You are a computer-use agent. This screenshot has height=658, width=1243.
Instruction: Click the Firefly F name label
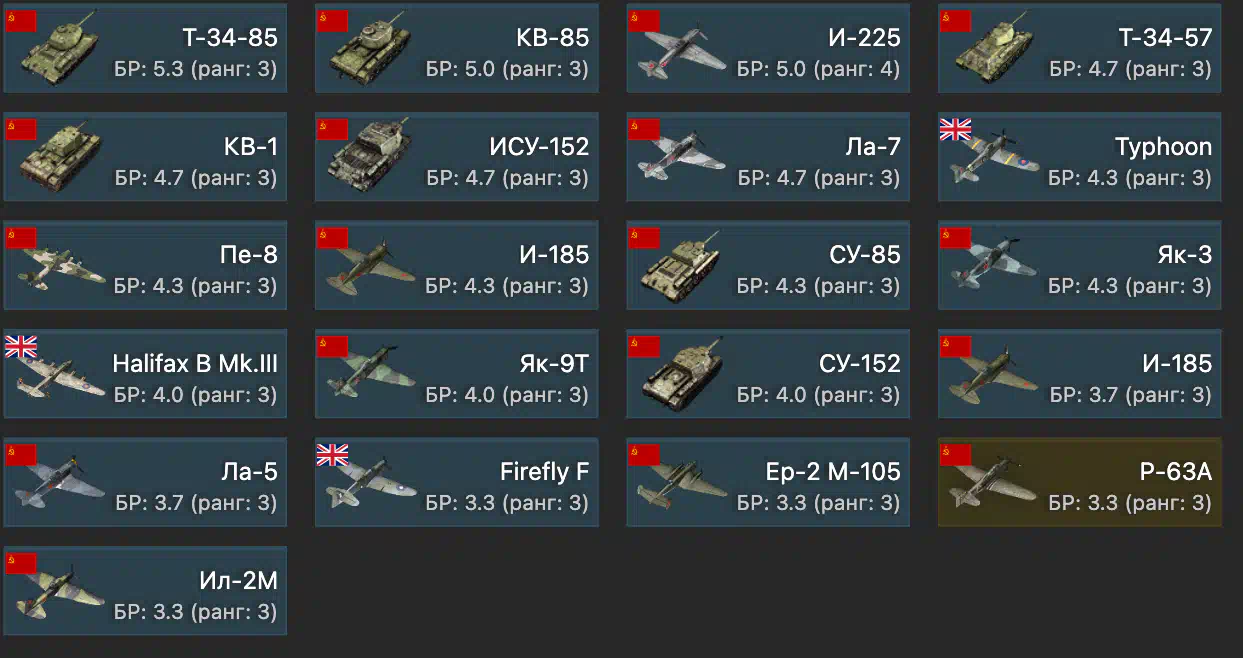pos(545,471)
